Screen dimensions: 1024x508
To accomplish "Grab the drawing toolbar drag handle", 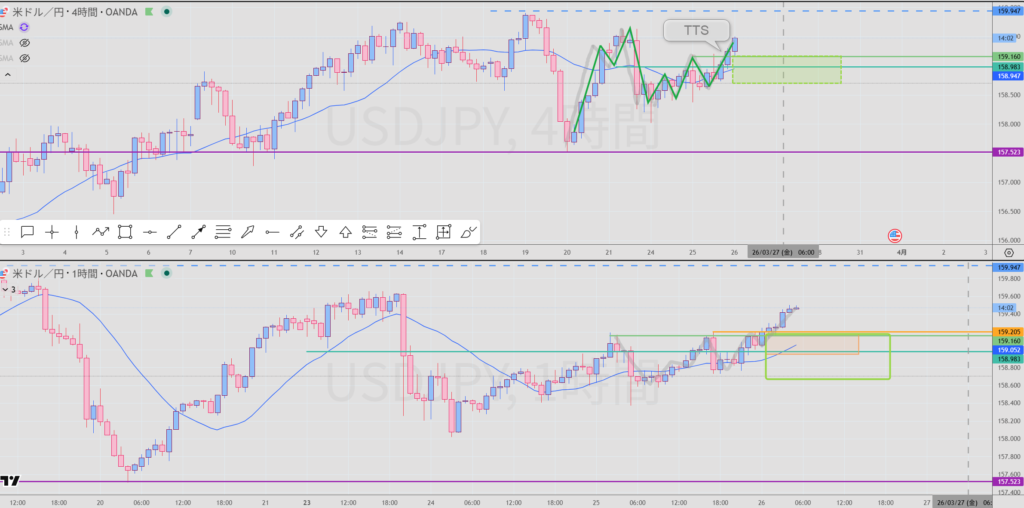I will (7, 232).
